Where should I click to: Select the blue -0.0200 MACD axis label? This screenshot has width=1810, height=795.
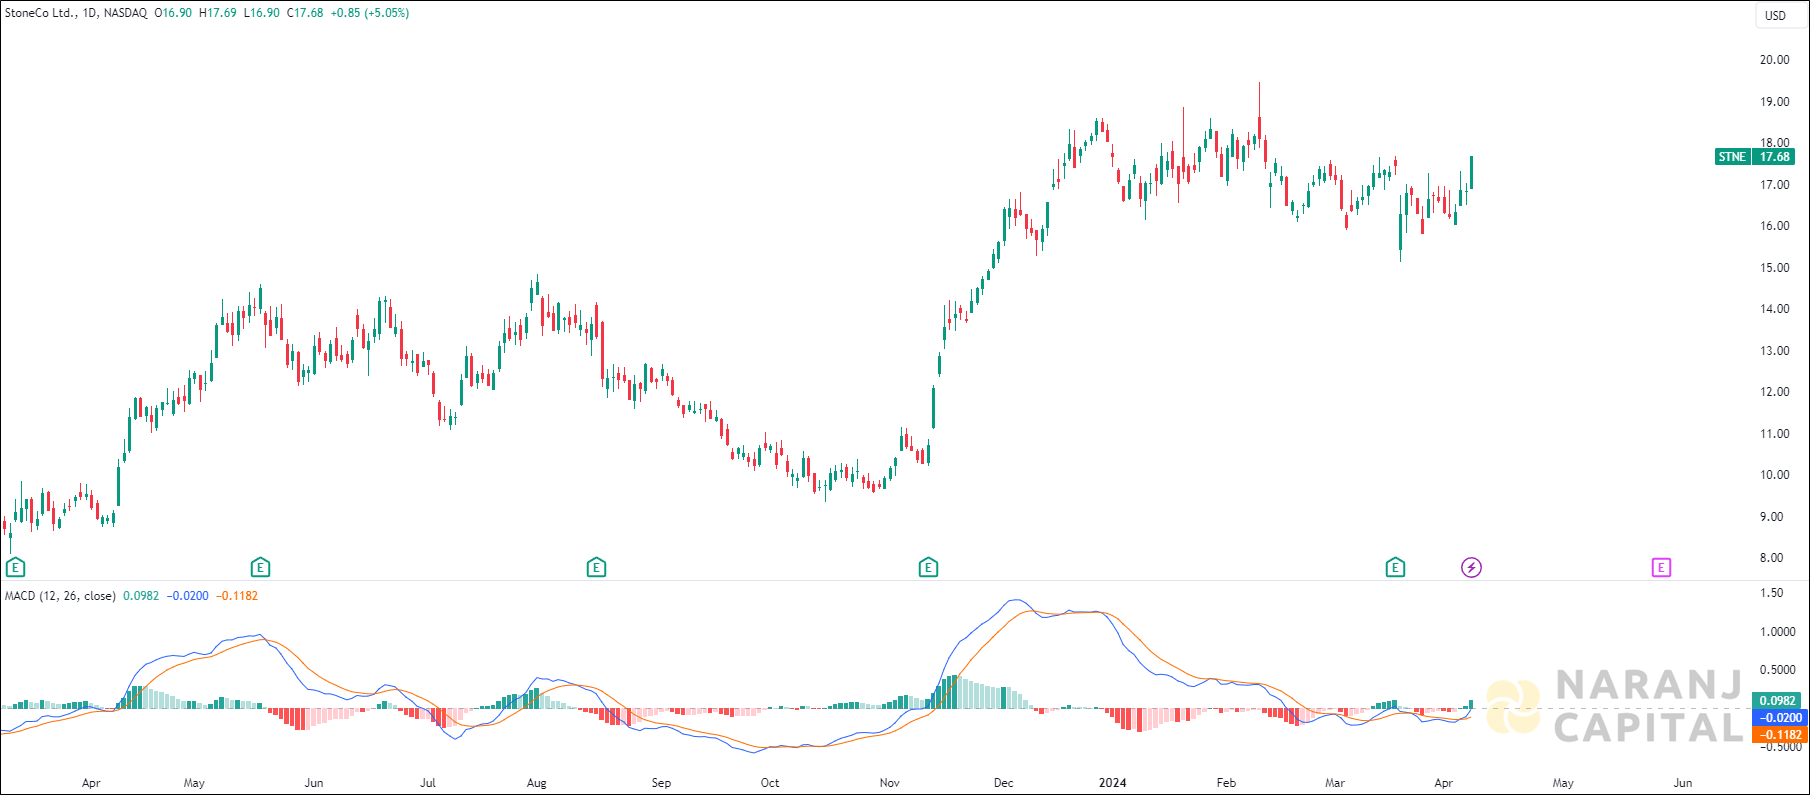point(1780,718)
